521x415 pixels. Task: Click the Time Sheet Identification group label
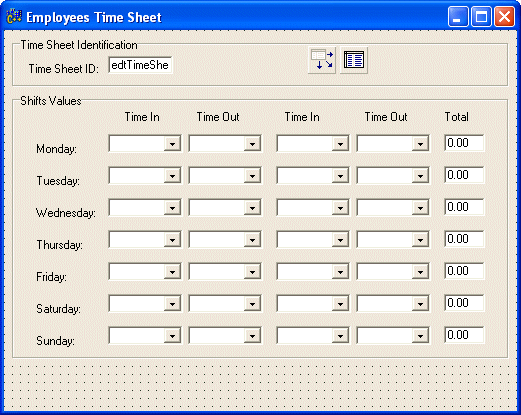point(79,45)
